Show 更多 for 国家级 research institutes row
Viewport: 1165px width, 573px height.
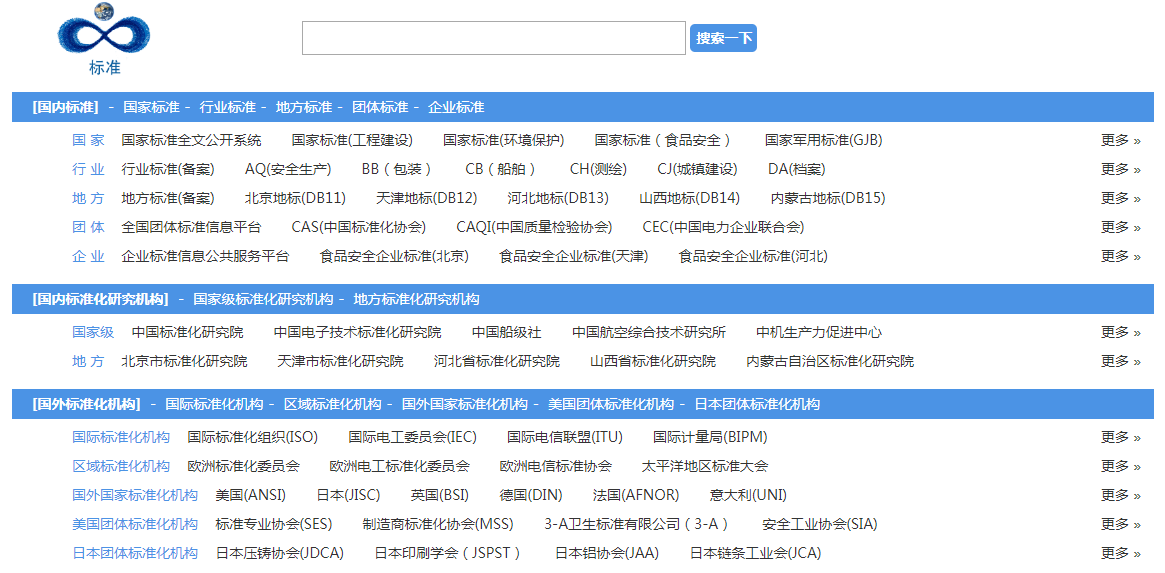tap(1120, 332)
